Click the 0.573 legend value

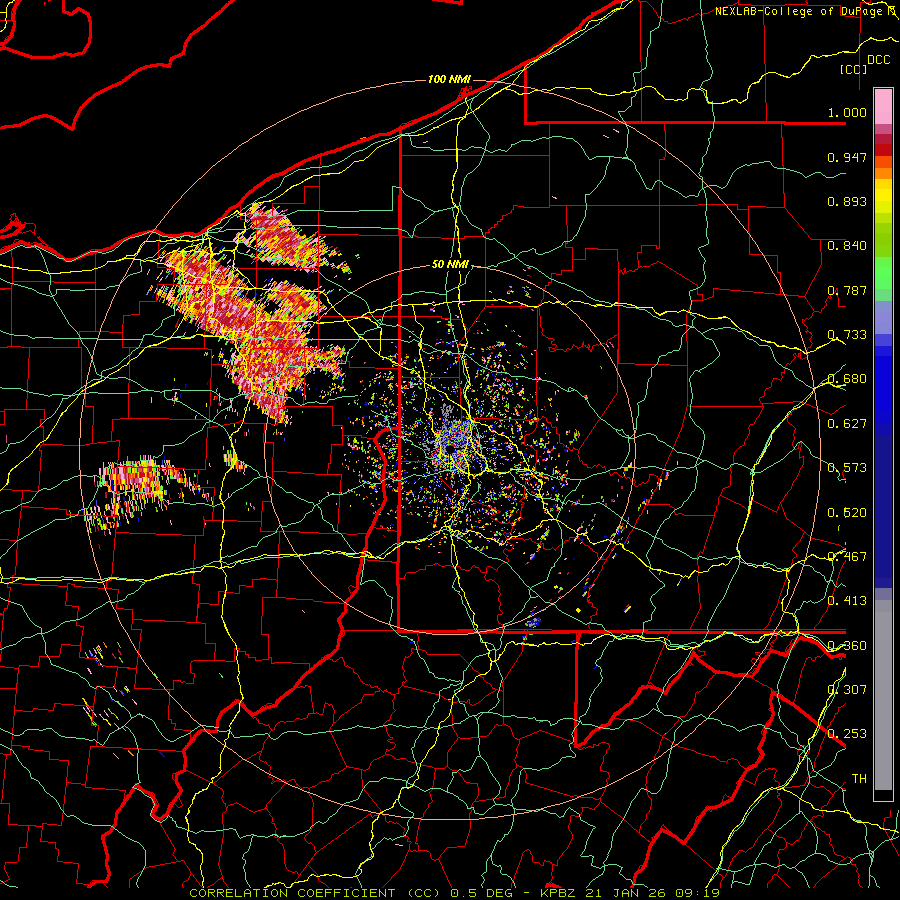click(x=847, y=468)
